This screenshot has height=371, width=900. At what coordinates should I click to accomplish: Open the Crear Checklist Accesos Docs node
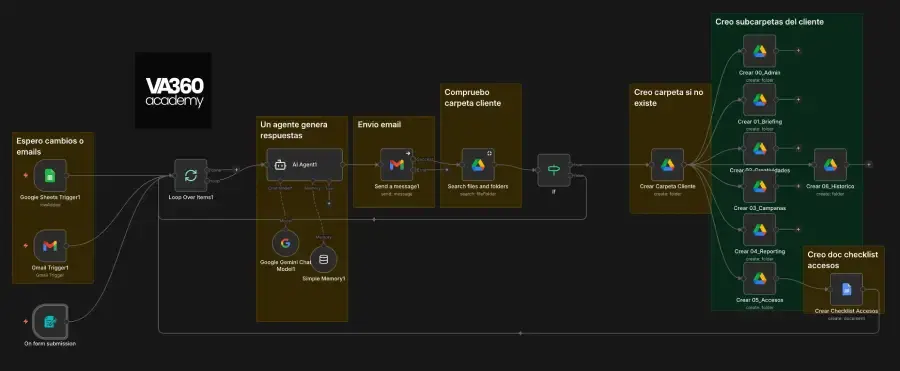click(x=846, y=289)
